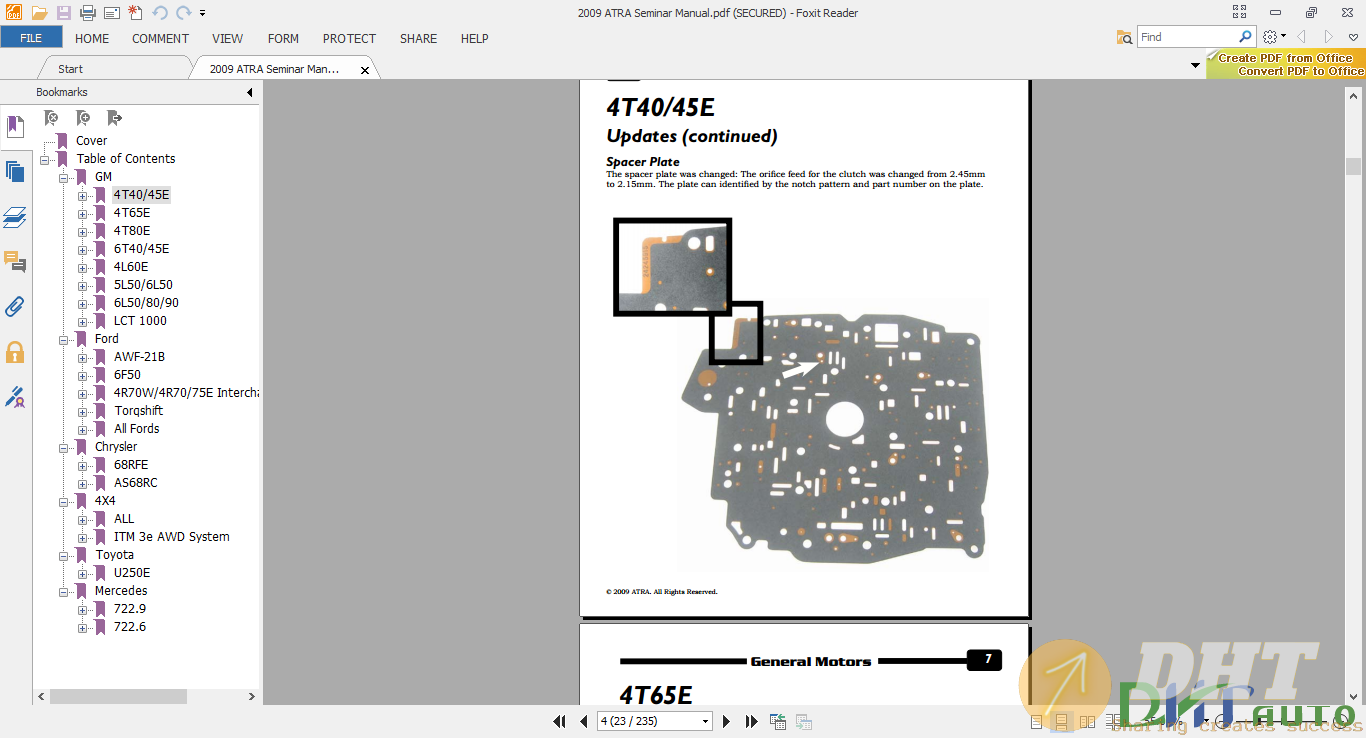Close the 2009 ATRA Seminar Manual tab

(x=365, y=70)
